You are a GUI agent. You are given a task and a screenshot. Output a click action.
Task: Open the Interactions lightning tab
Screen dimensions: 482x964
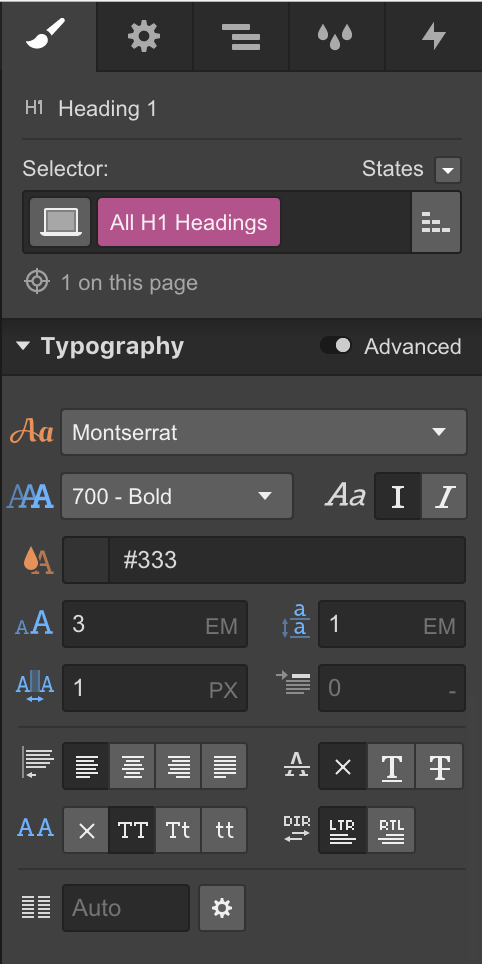tap(433, 36)
